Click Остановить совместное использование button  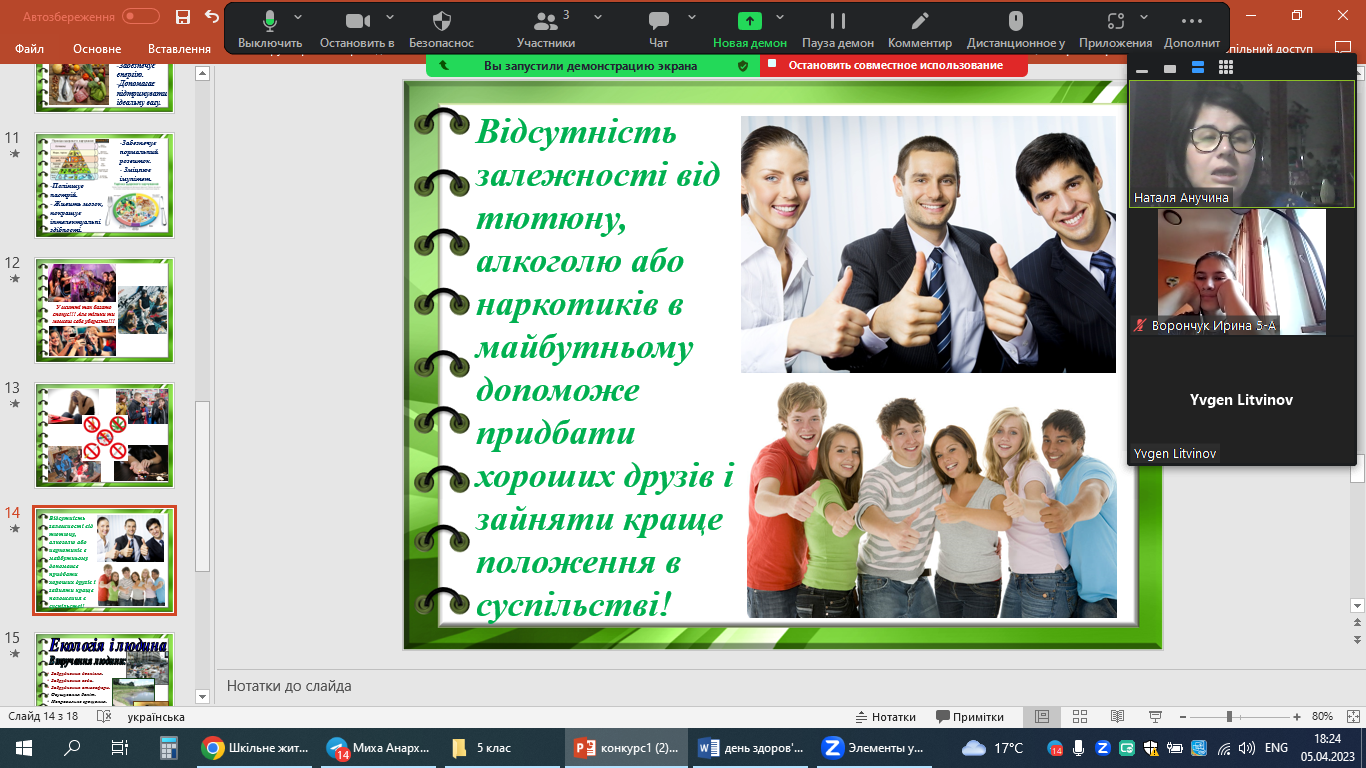894,65
